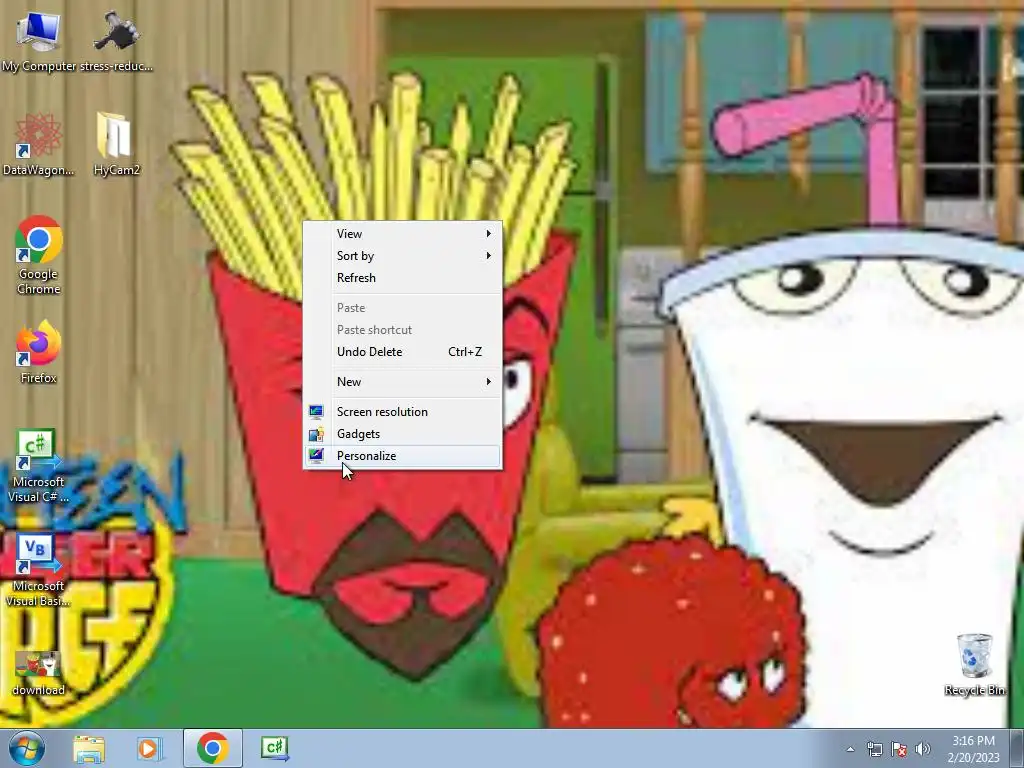Open the Windows Start button
1024x768 pixels.
click(27, 748)
